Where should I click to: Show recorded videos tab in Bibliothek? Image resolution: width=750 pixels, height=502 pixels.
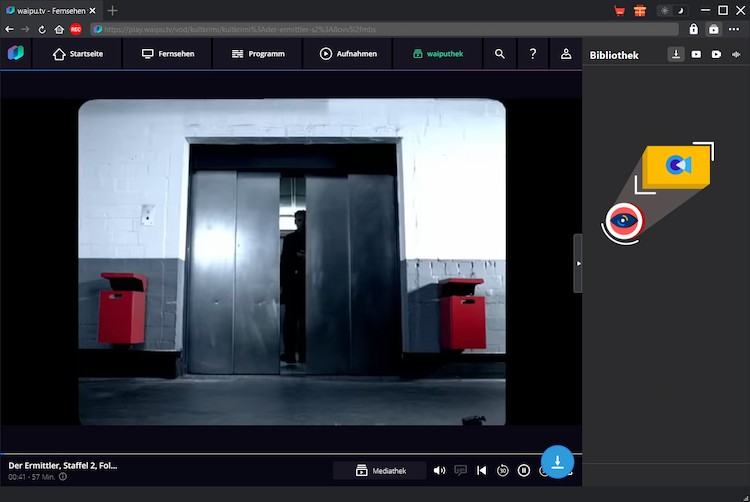click(716, 55)
